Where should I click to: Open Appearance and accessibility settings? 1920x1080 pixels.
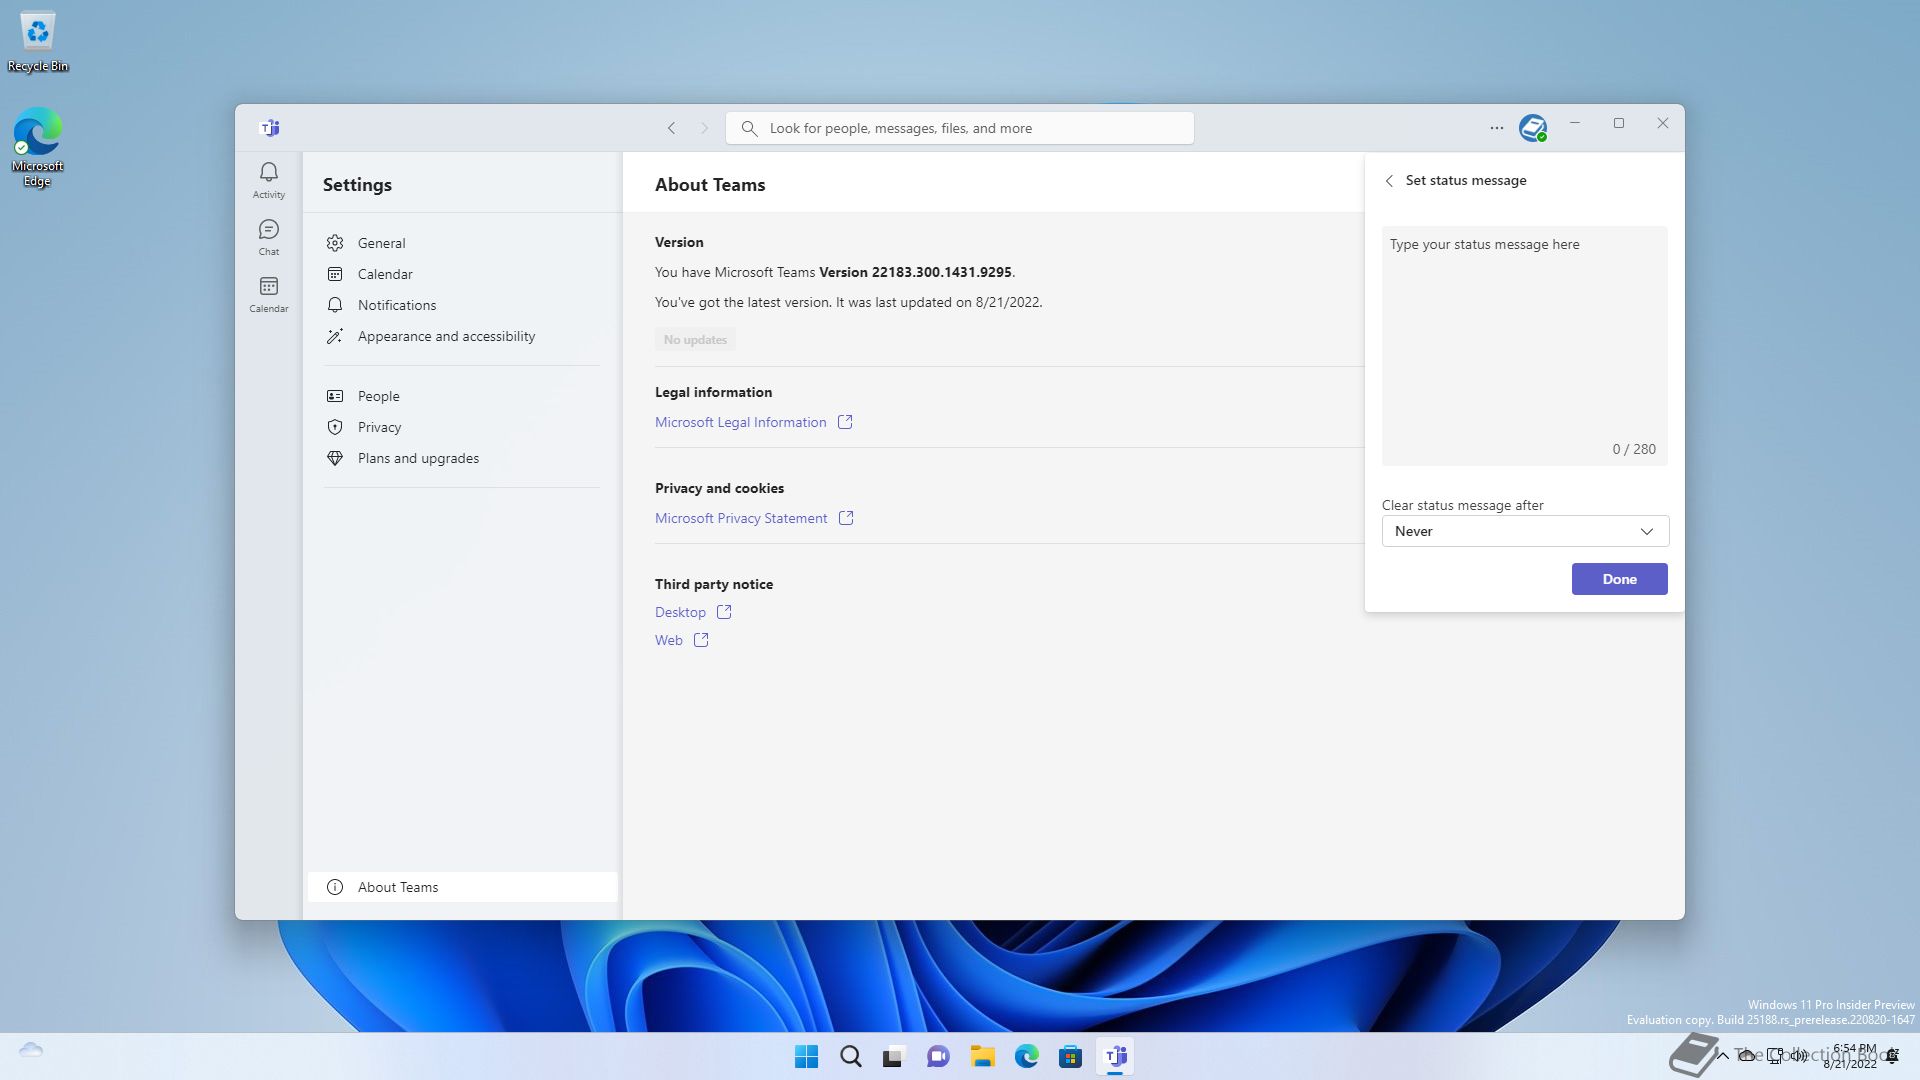462,336
